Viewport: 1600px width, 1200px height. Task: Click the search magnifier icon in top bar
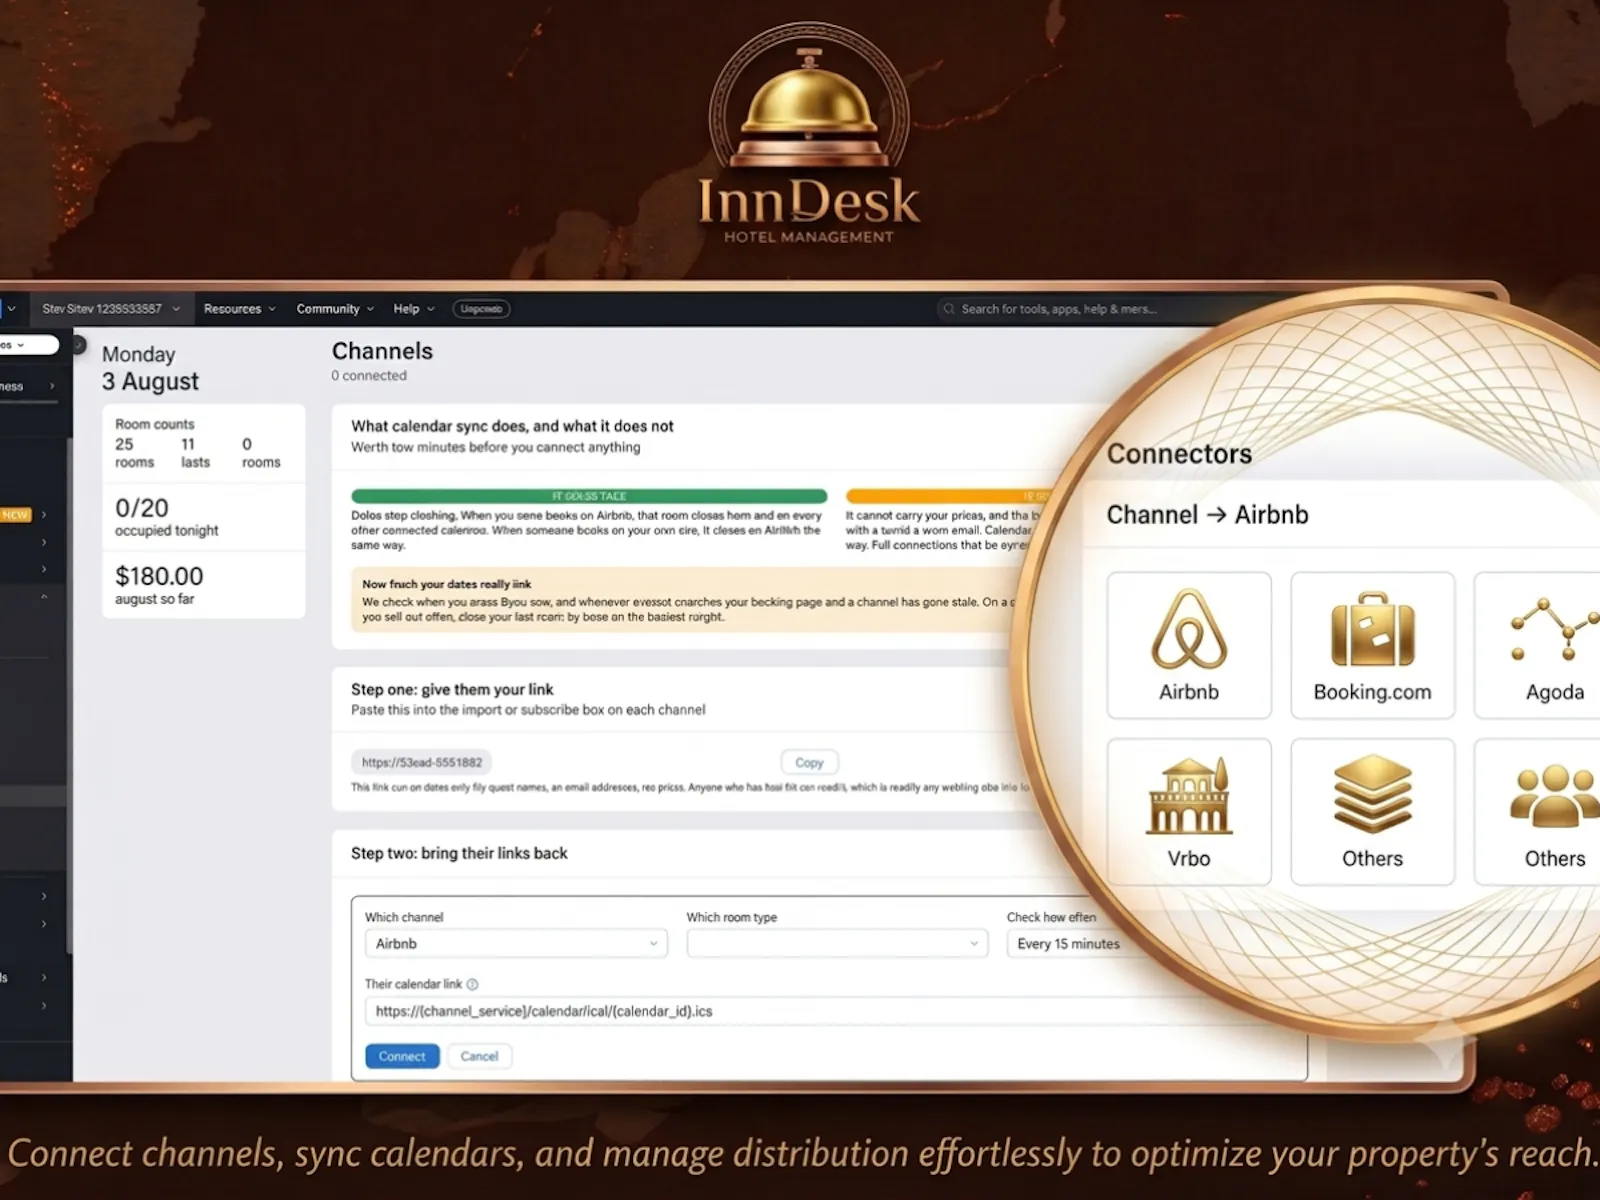tap(949, 309)
